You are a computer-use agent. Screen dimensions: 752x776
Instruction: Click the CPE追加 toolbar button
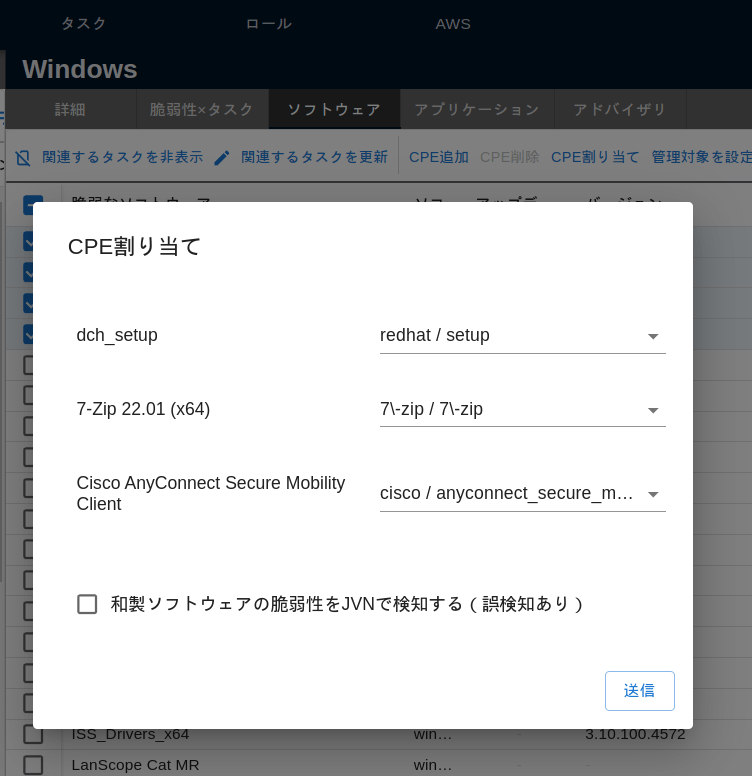tap(438, 157)
